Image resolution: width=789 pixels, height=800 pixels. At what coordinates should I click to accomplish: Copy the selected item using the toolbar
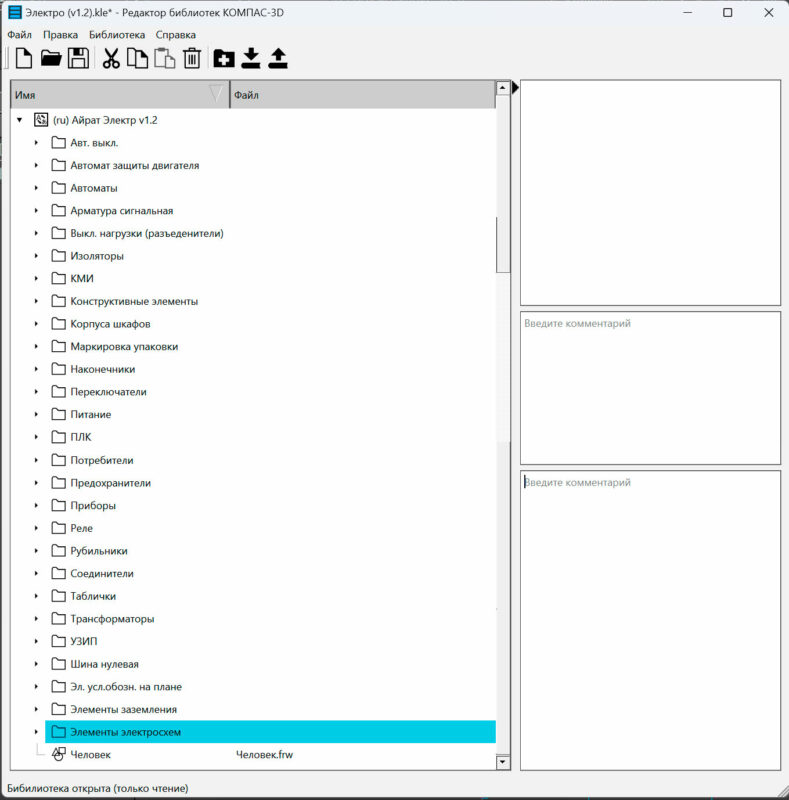coord(137,58)
